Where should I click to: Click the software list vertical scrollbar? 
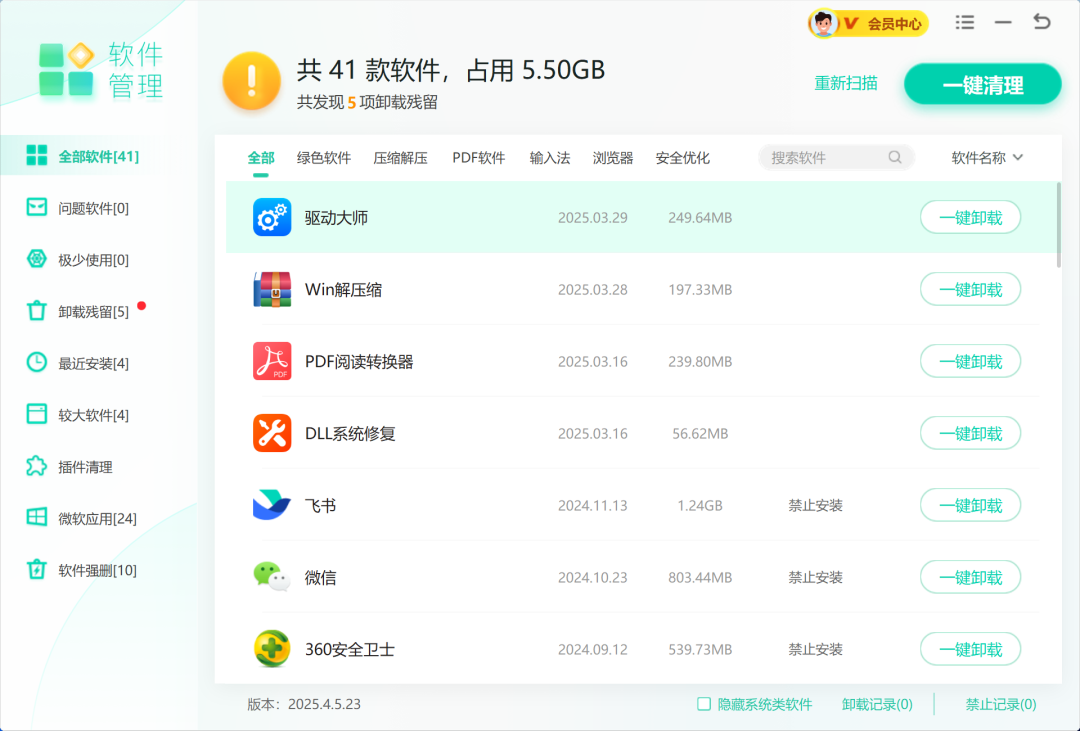pyautogui.click(x=1058, y=225)
